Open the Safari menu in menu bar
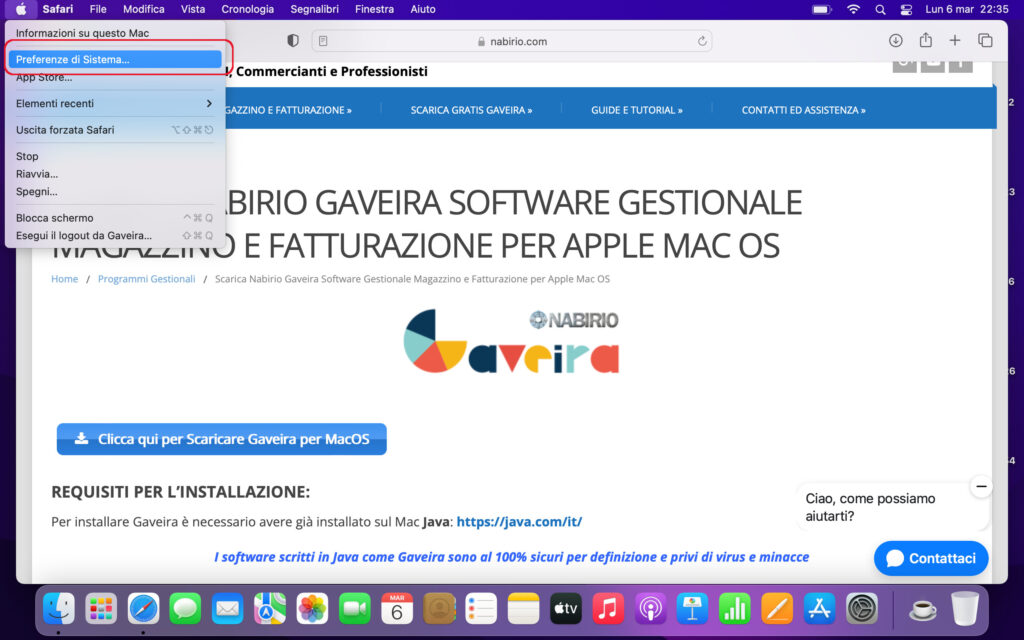 58,9
